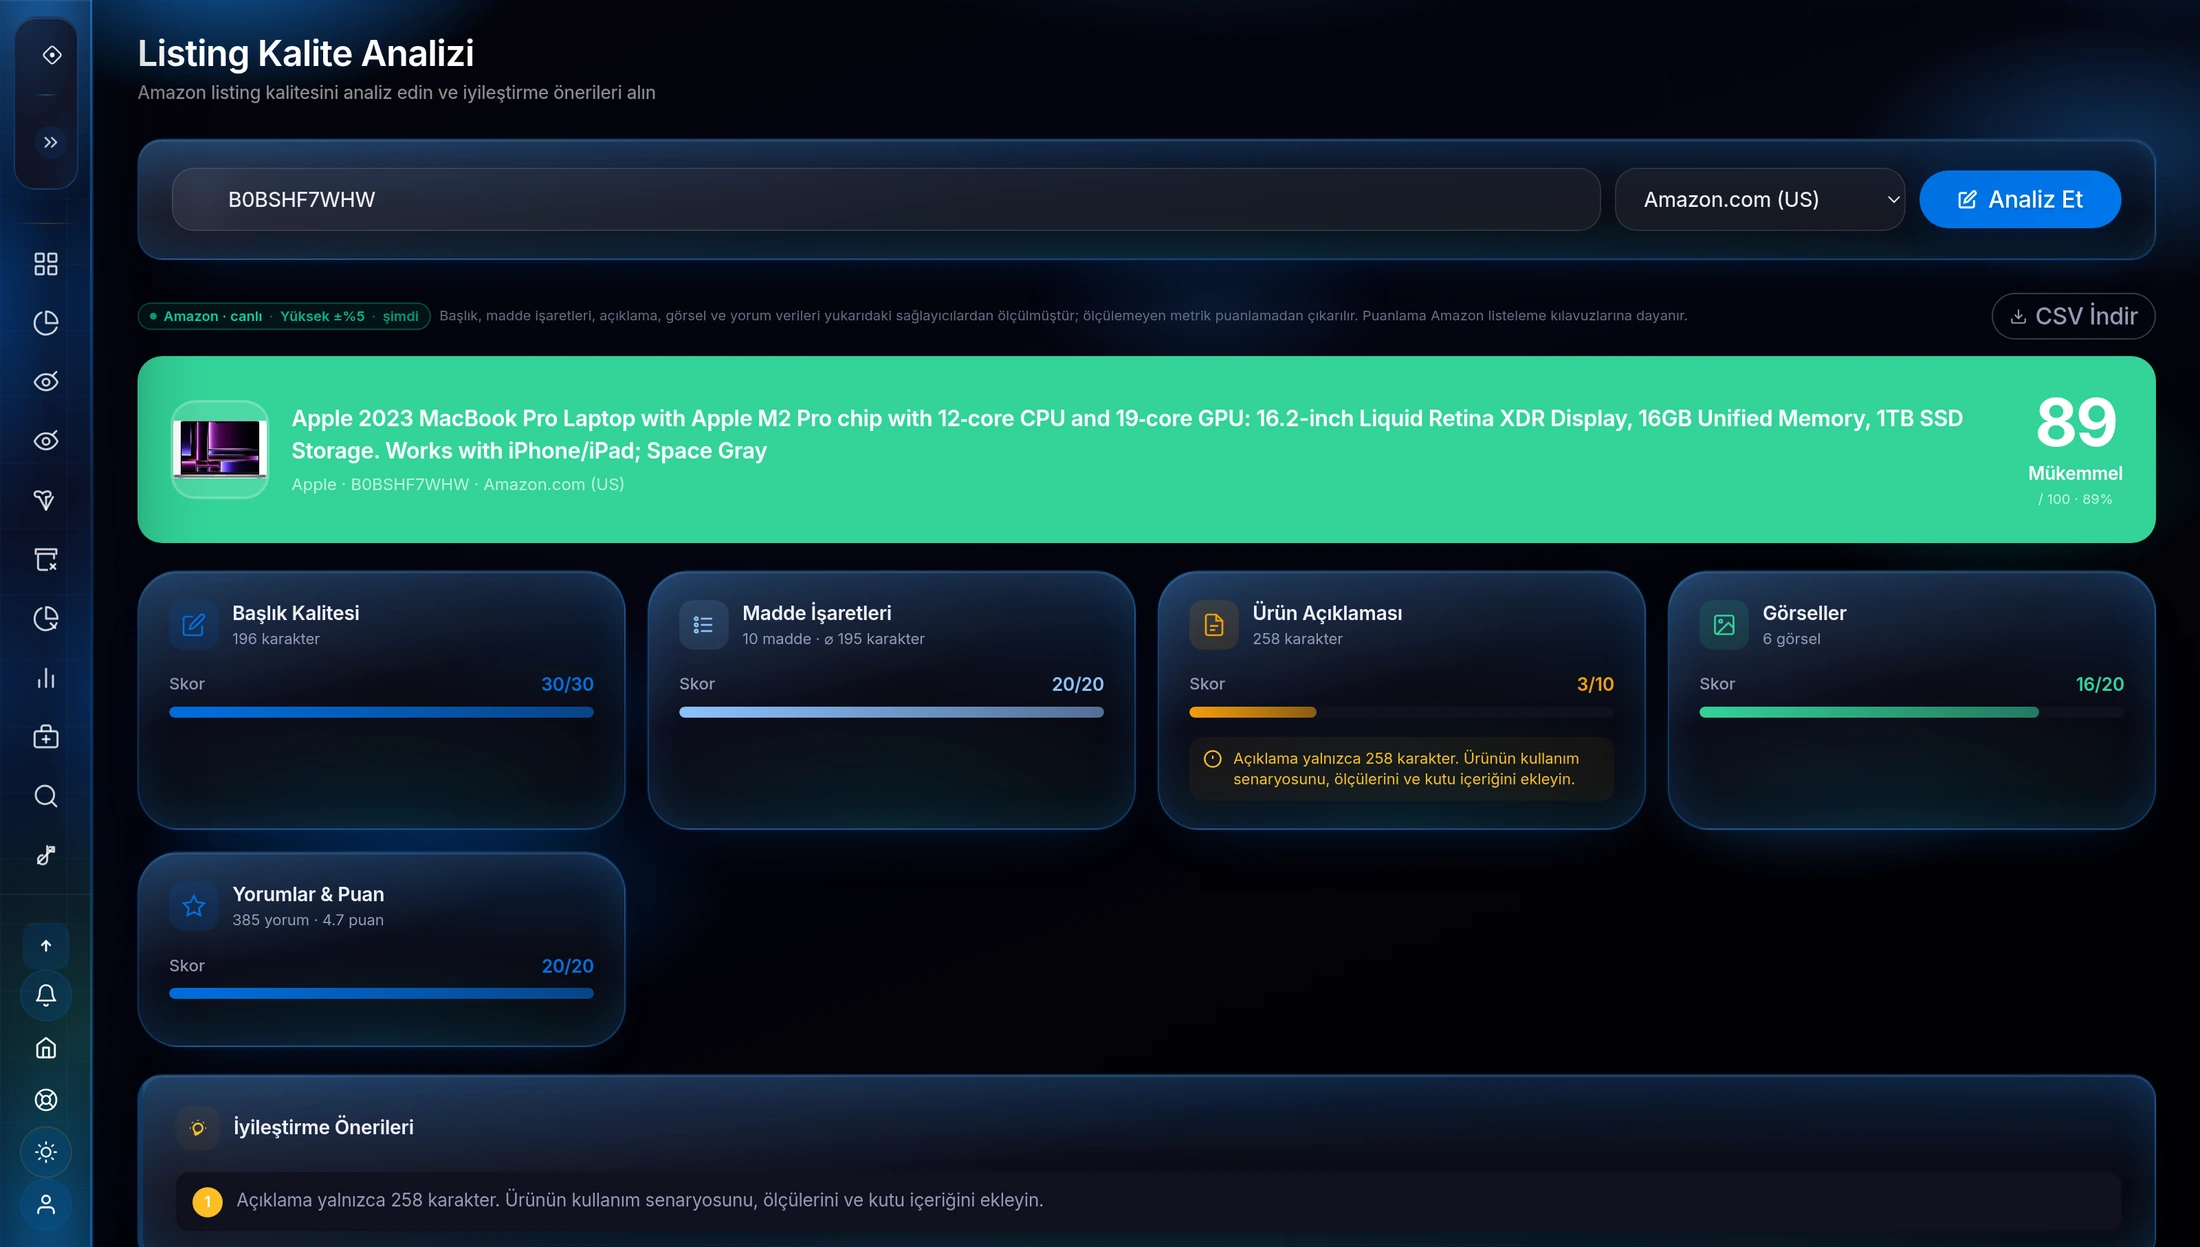
Task: Click the Ürün Açıklaması orange score progress bar
Action: point(1401,712)
